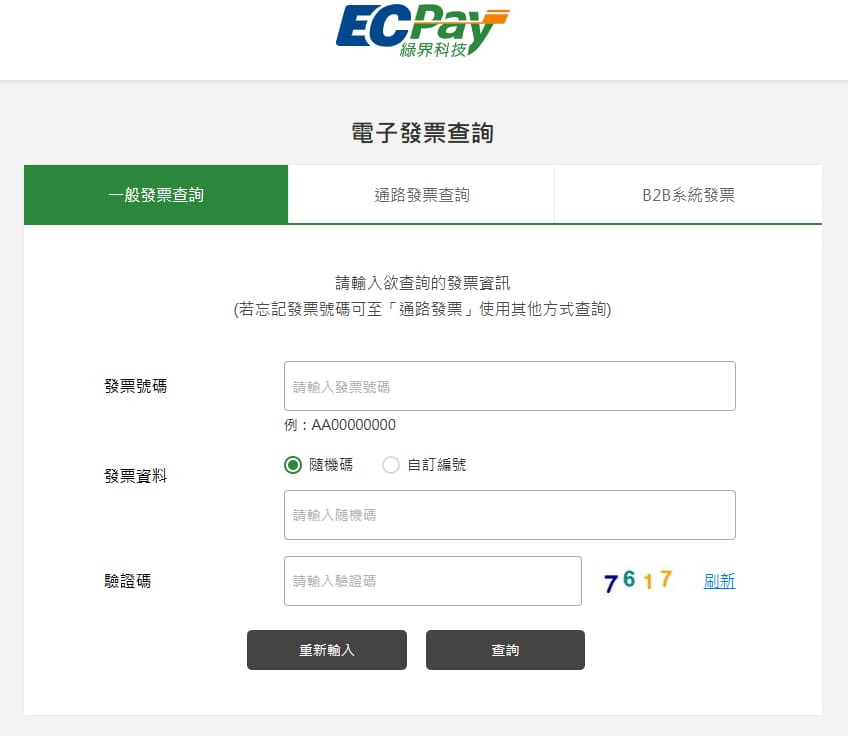Submit the search with 查詢 button
This screenshot has width=848, height=736.
pos(505,650)
